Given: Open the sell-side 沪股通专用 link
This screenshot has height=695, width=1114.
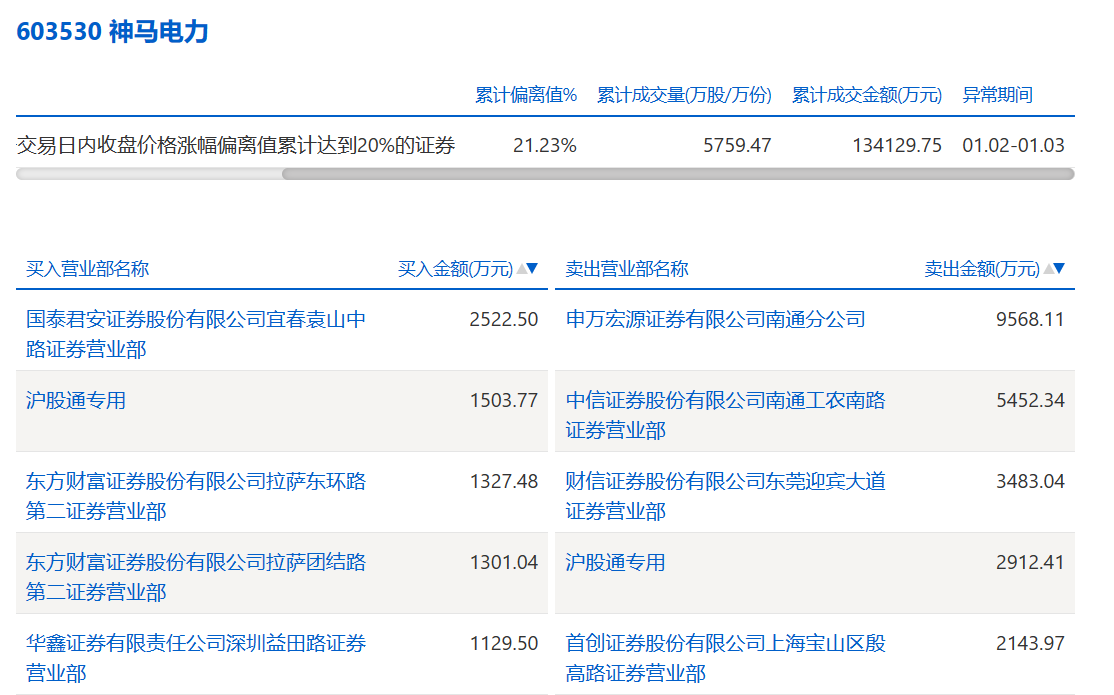Looking at the screenshot, I should 615,562.
